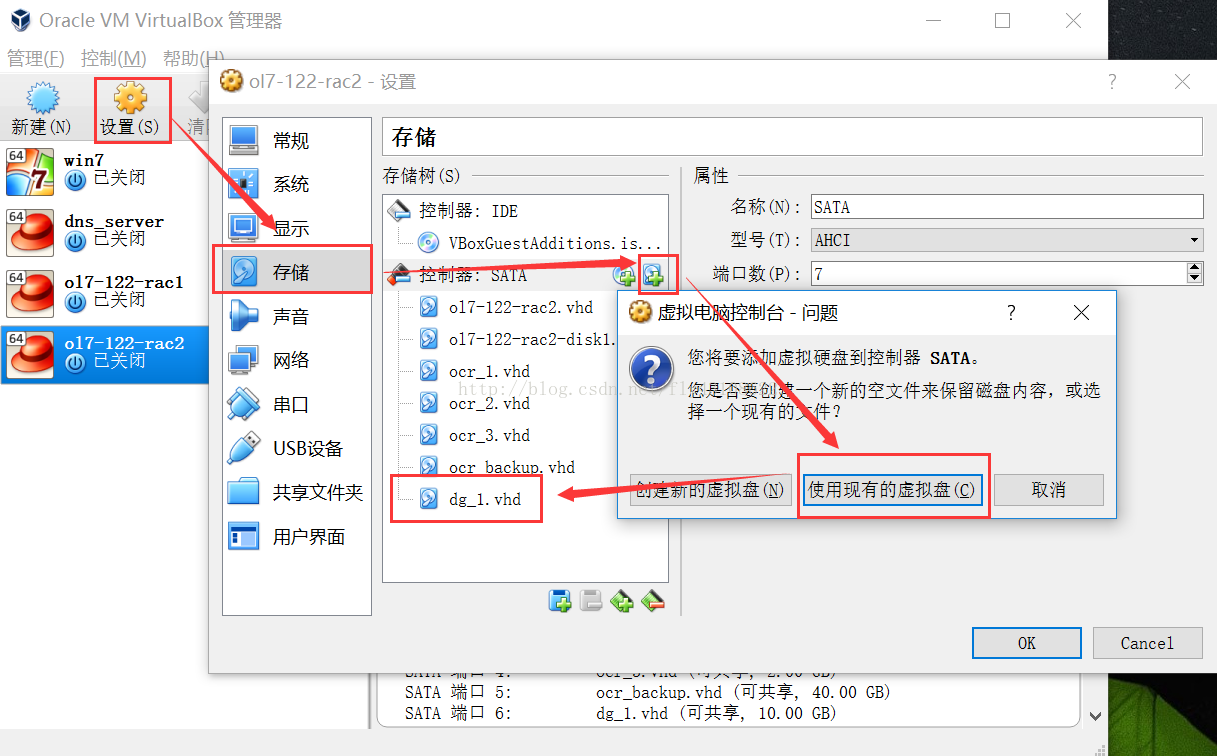Click the help question mark in settings title bar
This screenshot has height=756, width=1217.
pyautogui.click(x=1112, y=82)
